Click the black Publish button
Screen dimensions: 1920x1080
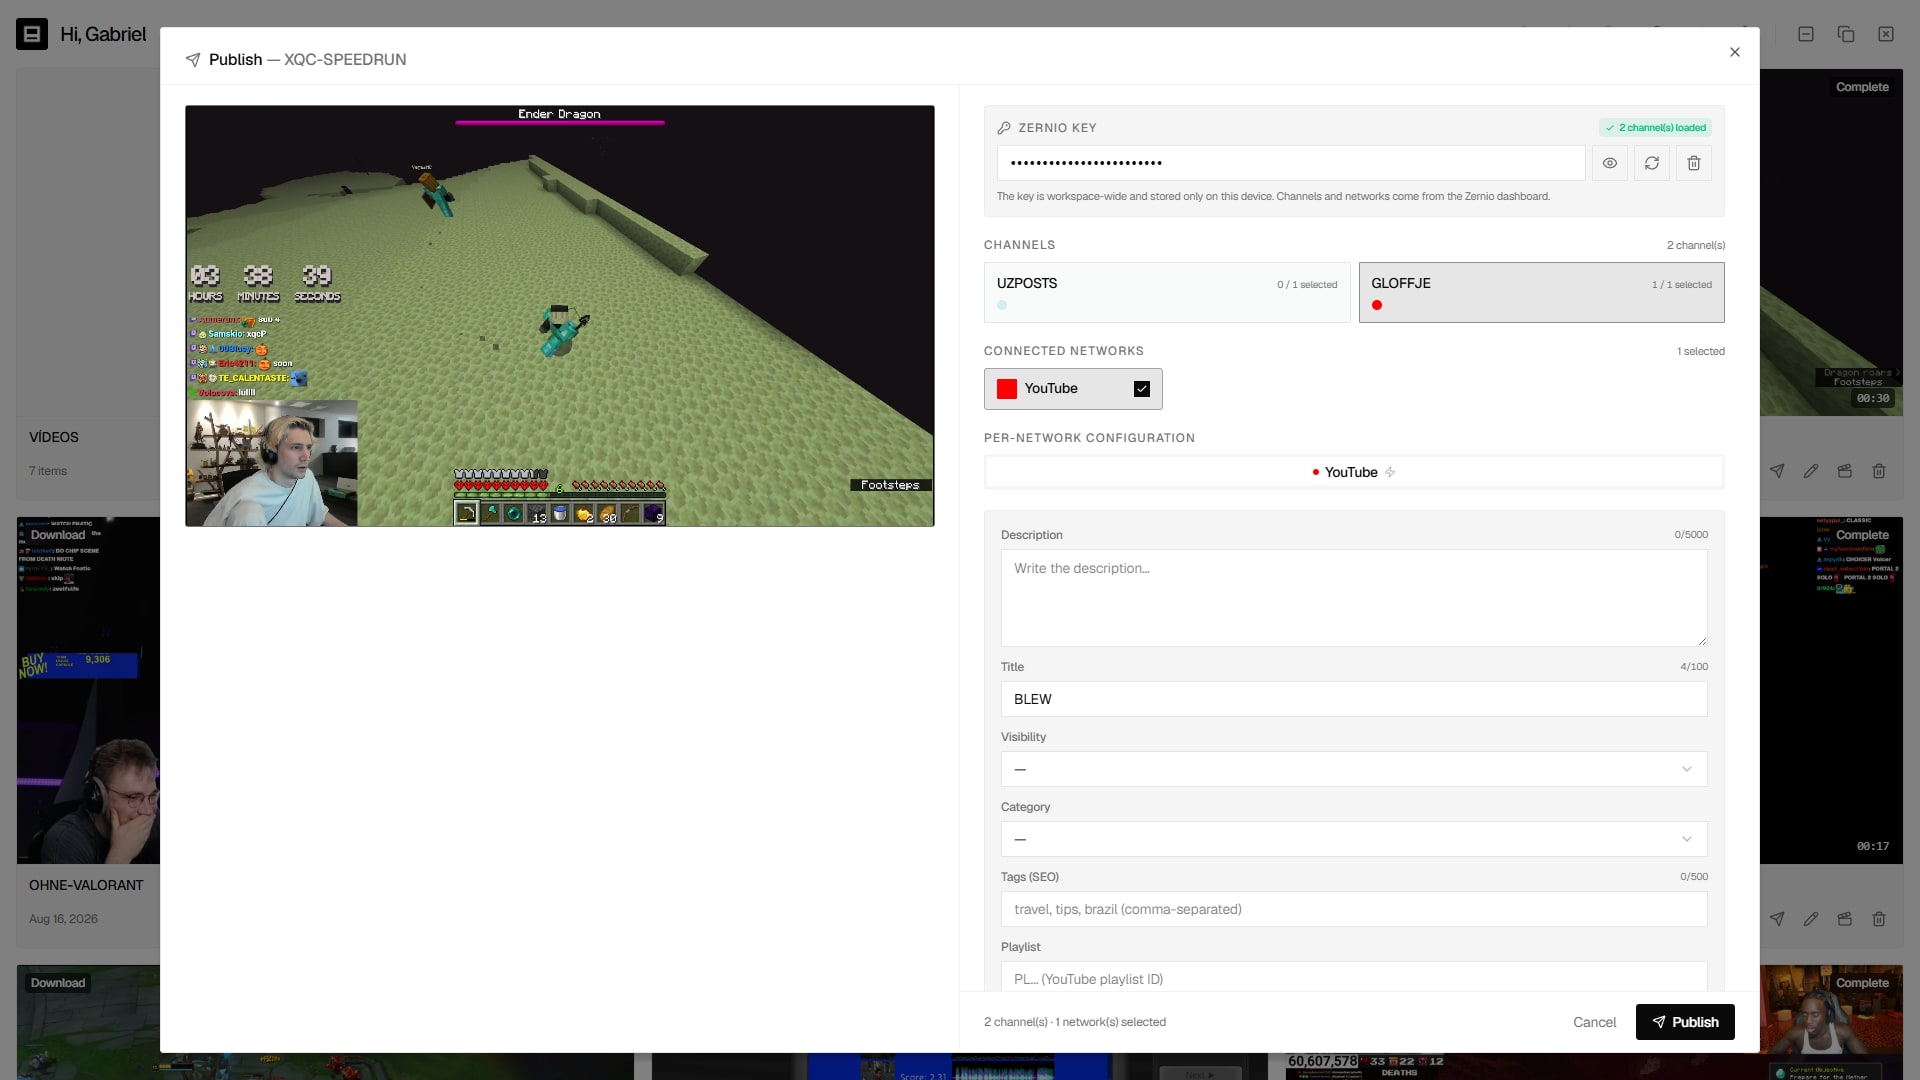1685,1022
